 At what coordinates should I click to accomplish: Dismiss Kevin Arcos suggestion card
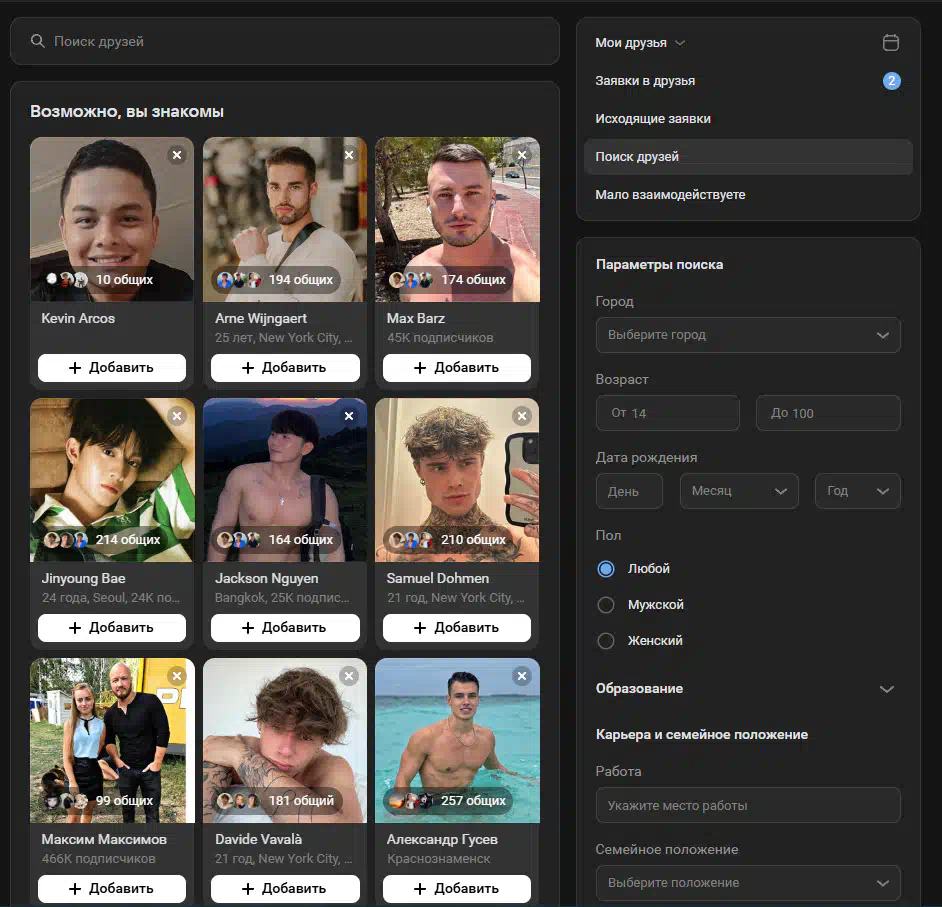[x=177, y=155]
